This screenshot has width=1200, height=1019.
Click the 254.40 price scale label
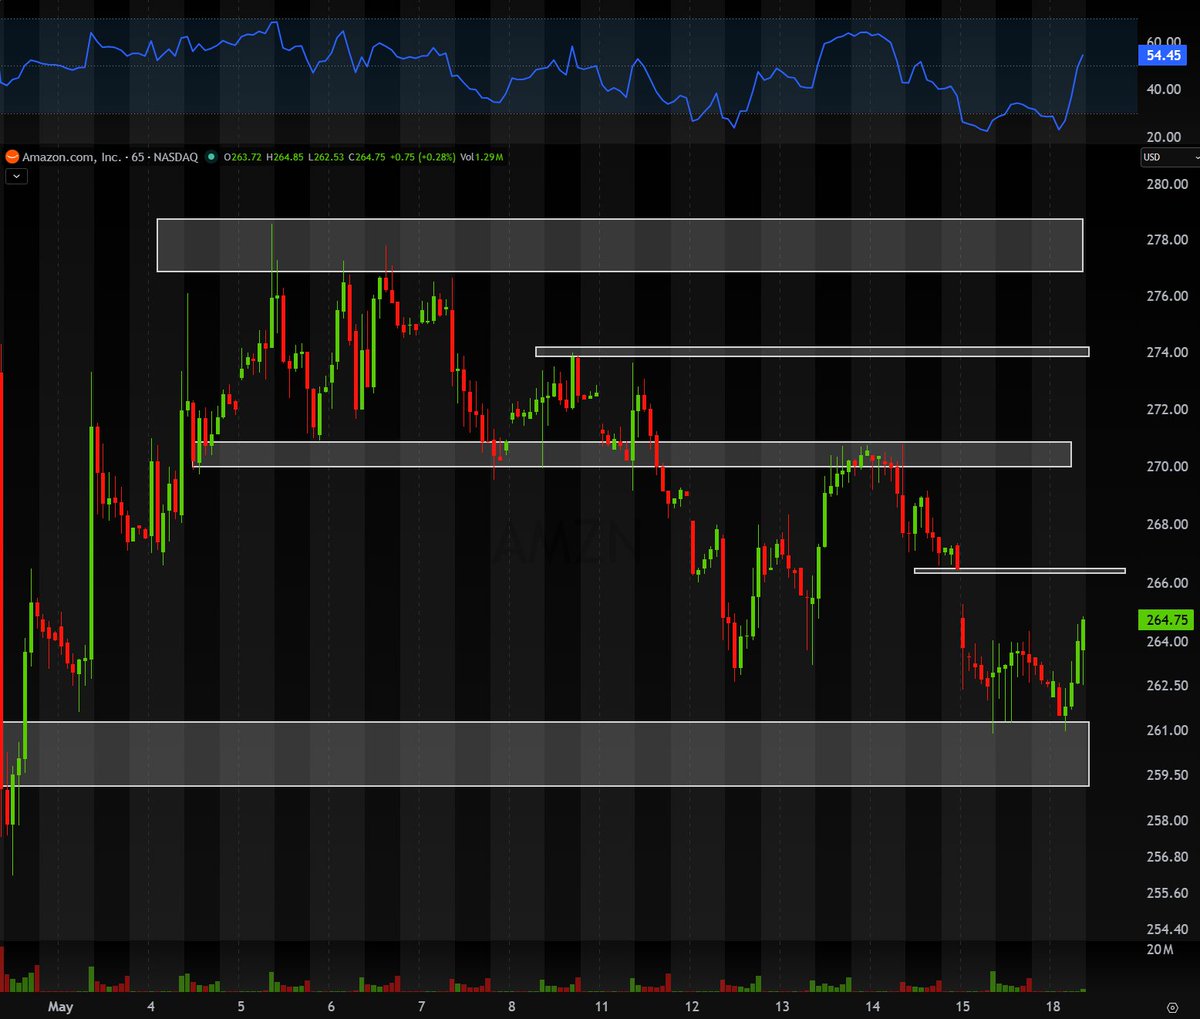1167,929
